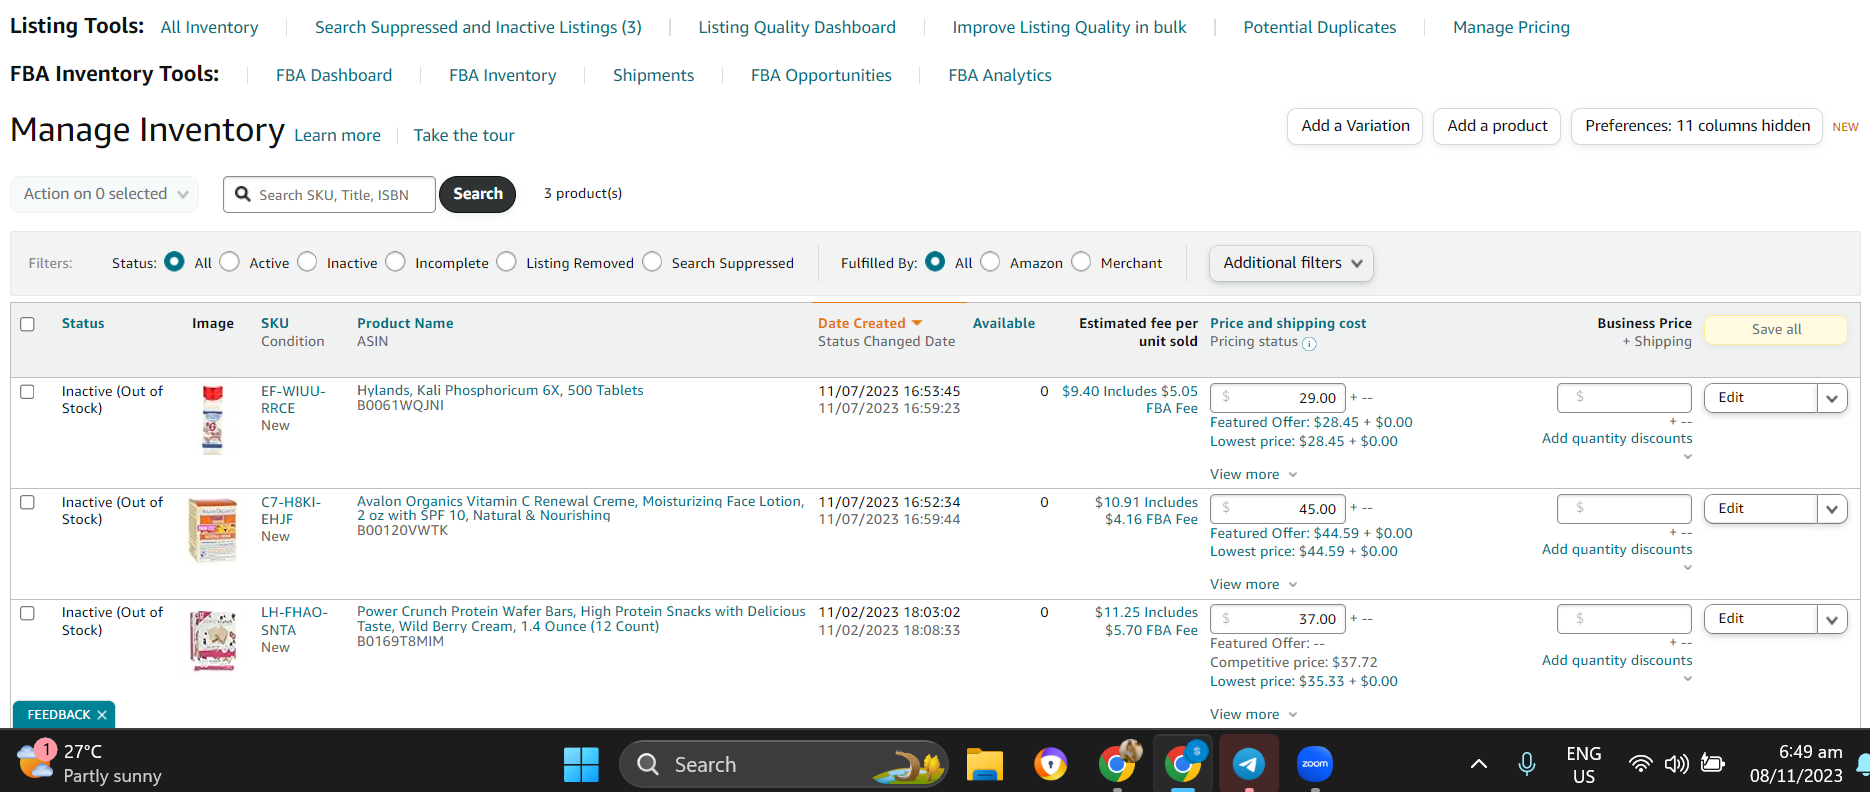Expand View more for Hylands pricing
The height and width of the screenshot is (792, 1870).
(x=1254, y=475)
